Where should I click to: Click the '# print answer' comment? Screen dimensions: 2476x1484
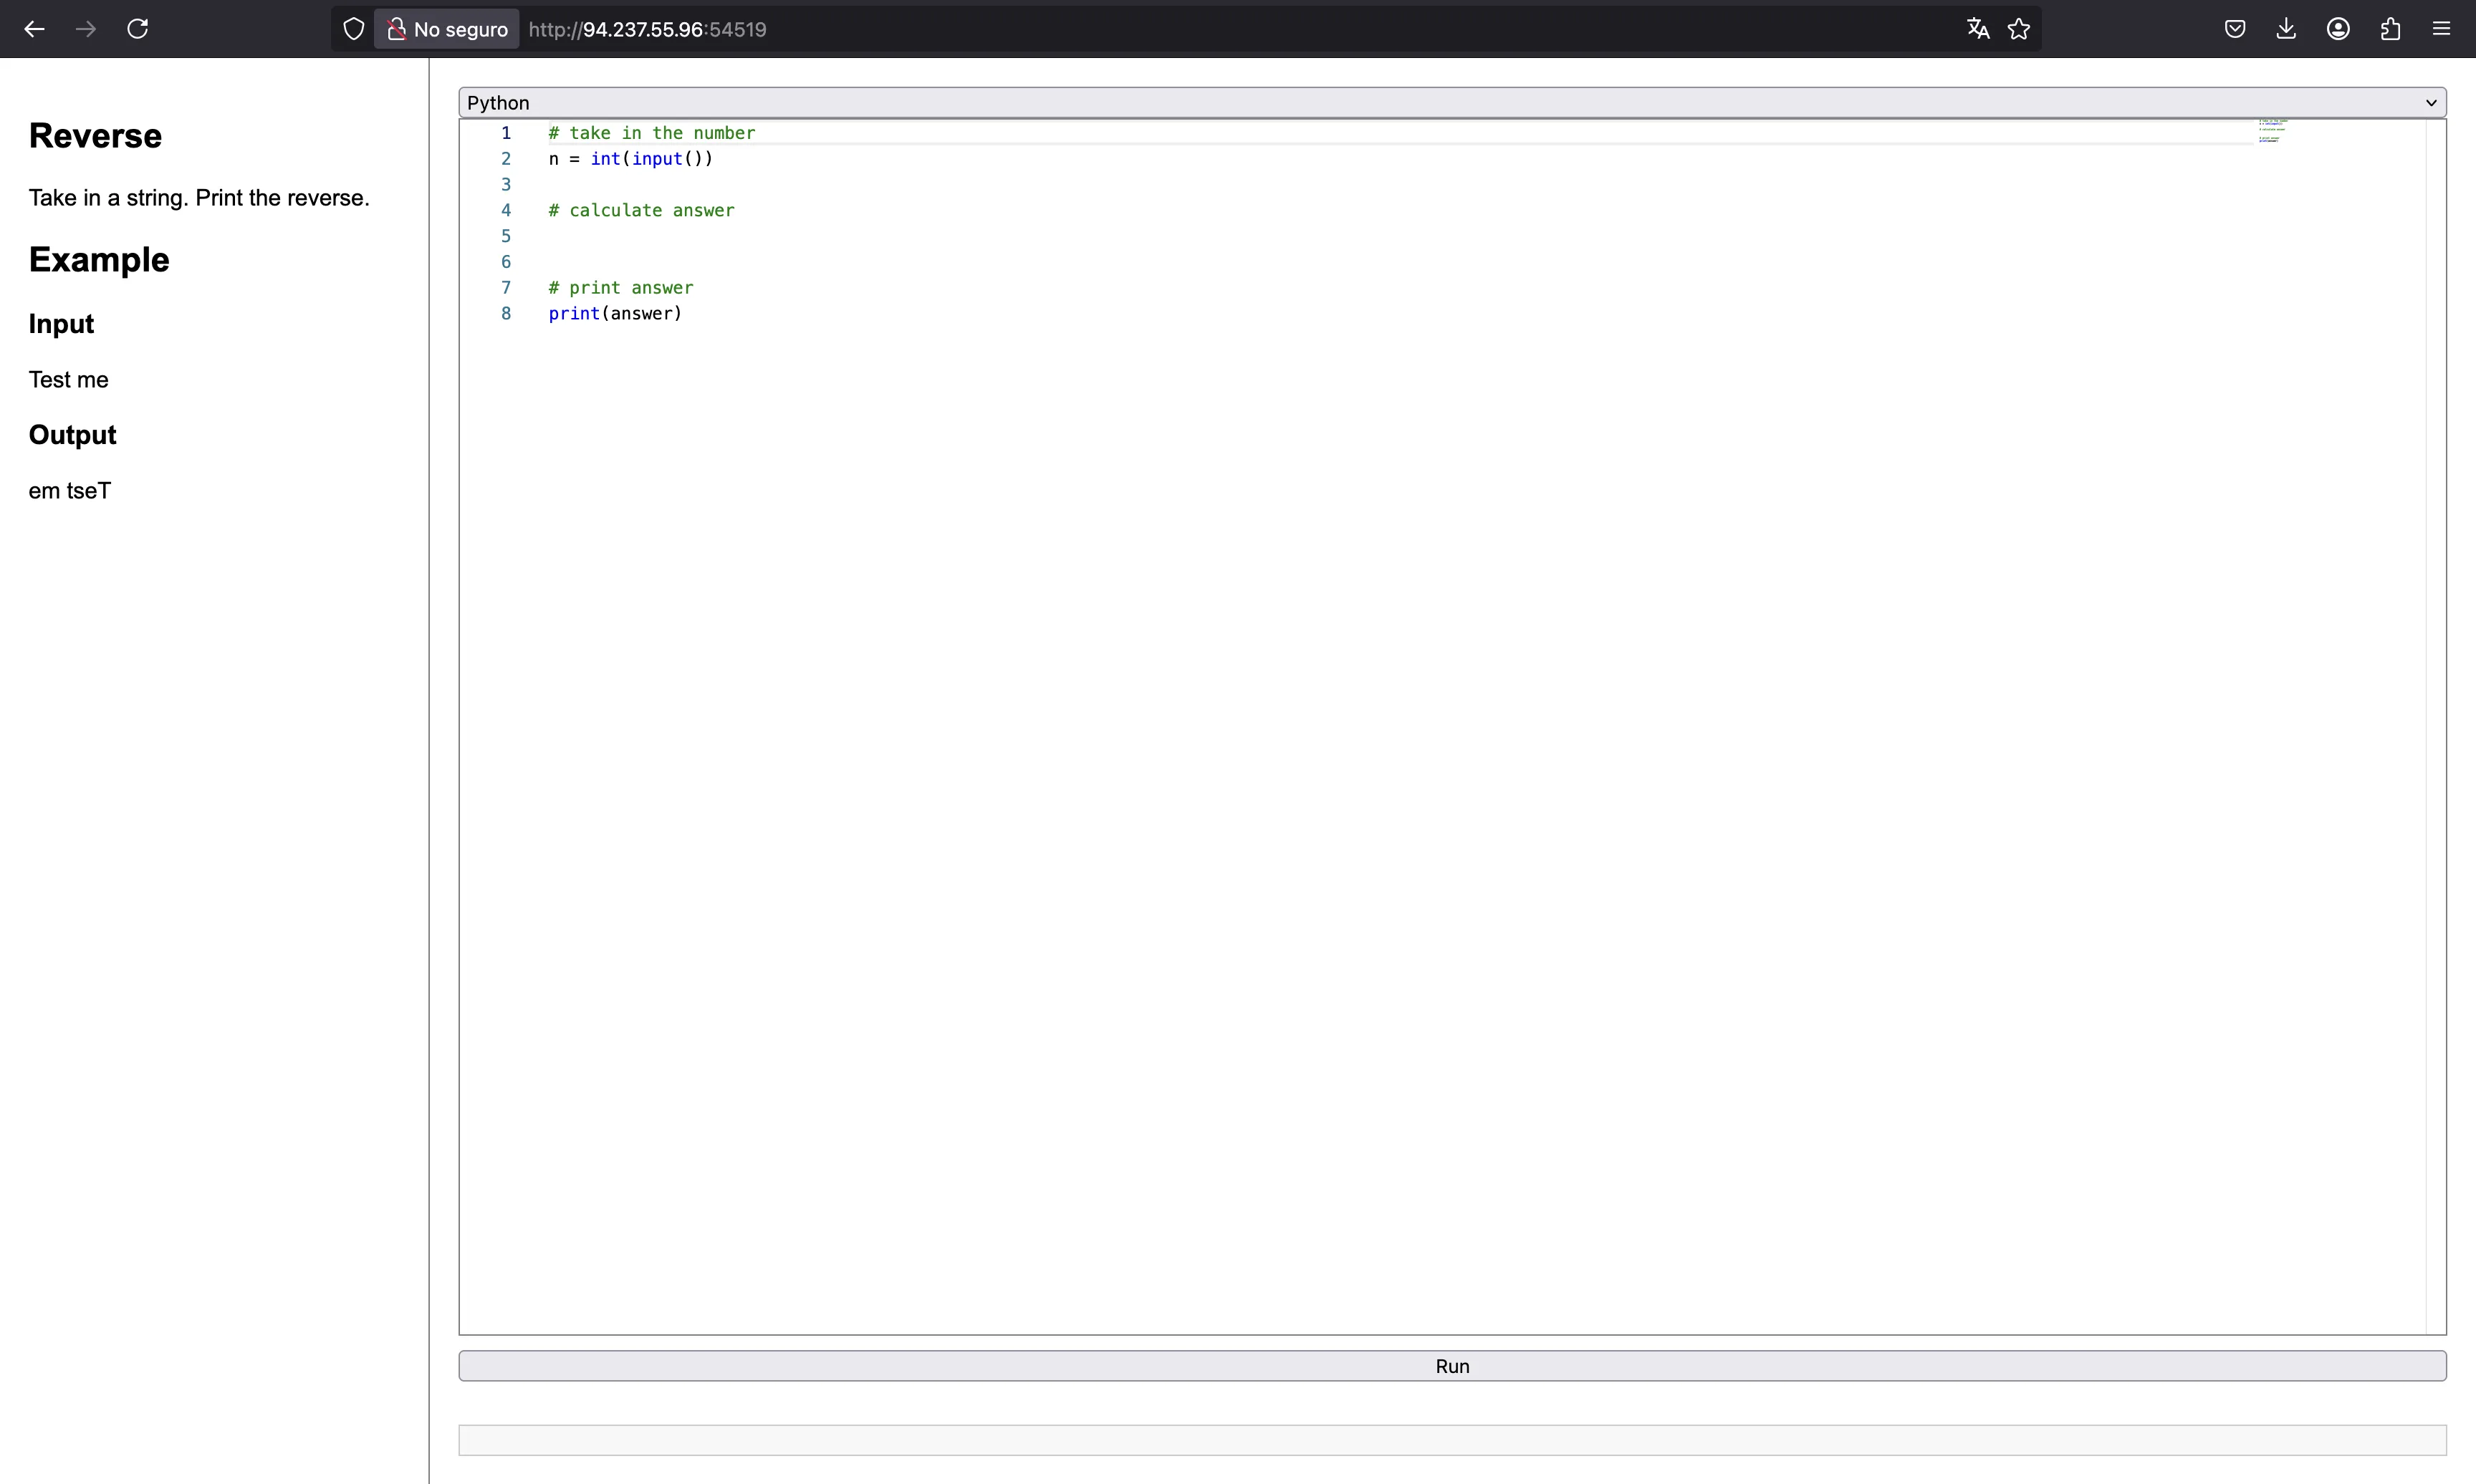620,288
